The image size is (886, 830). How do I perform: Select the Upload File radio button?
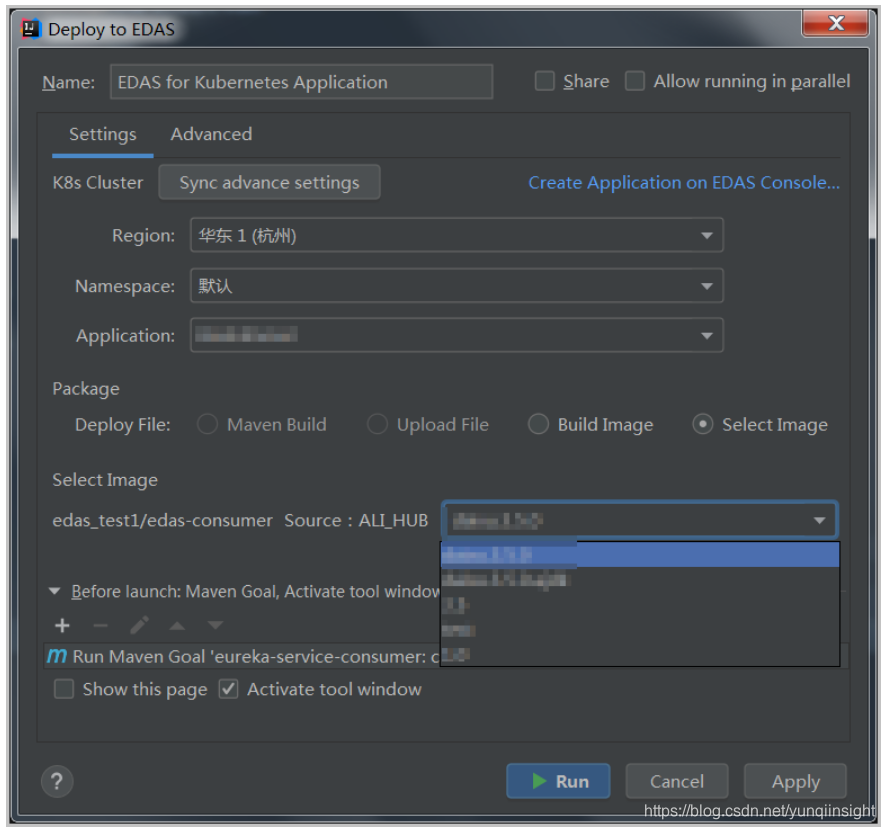coord(377,424)
